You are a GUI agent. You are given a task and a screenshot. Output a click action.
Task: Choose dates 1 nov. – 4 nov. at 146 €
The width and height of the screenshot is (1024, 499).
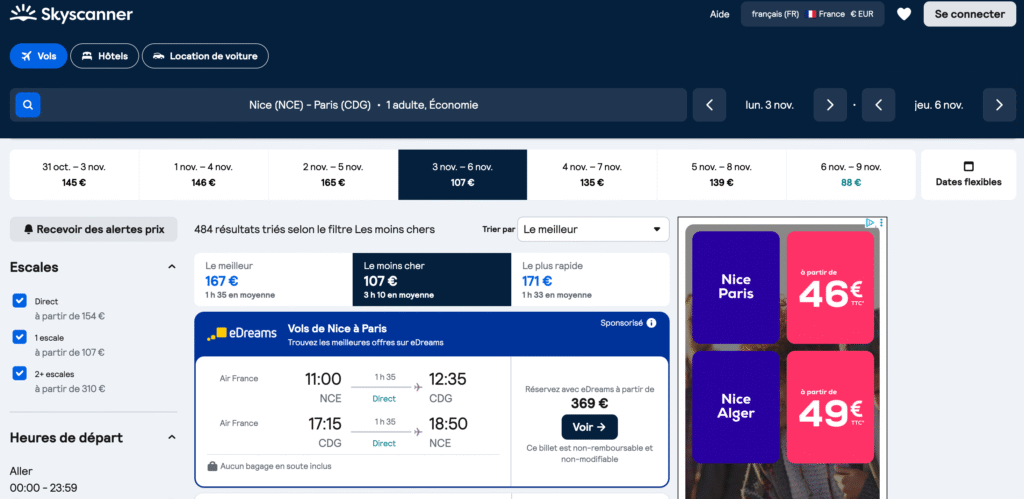[203, 174]
